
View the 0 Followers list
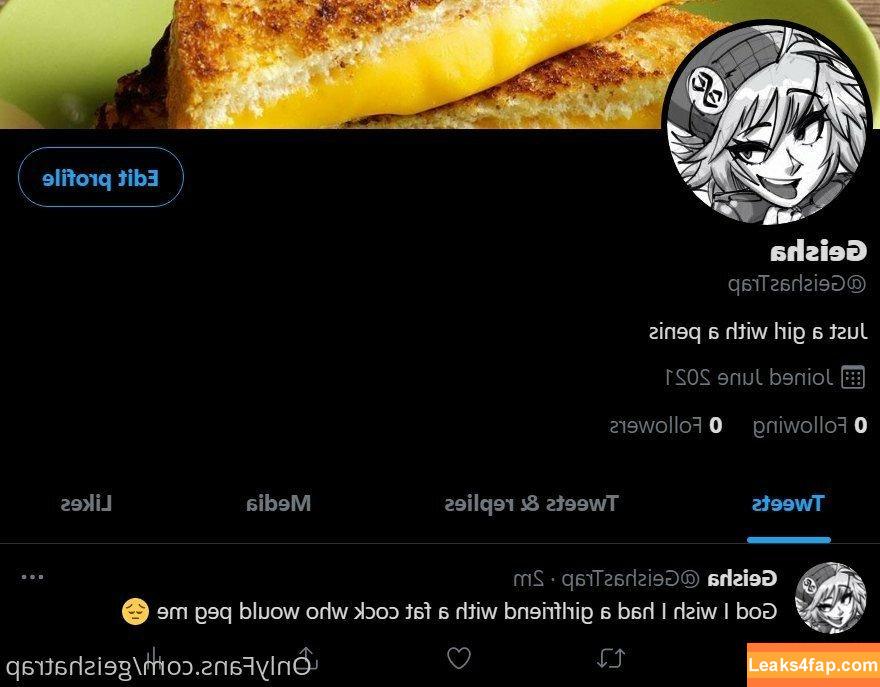pyautogui.click(x=666, y=426)
